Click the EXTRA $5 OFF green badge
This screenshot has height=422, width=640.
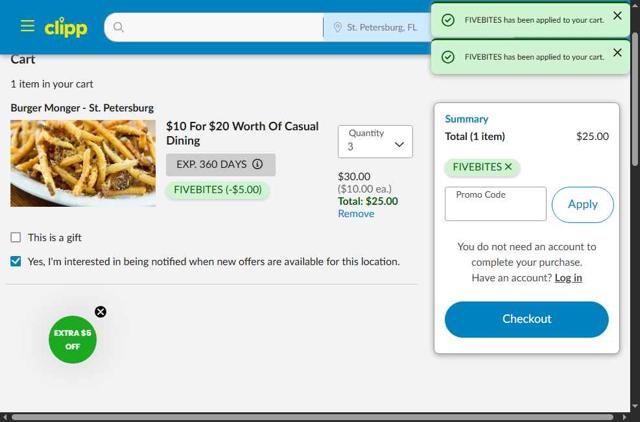[73, 340]
